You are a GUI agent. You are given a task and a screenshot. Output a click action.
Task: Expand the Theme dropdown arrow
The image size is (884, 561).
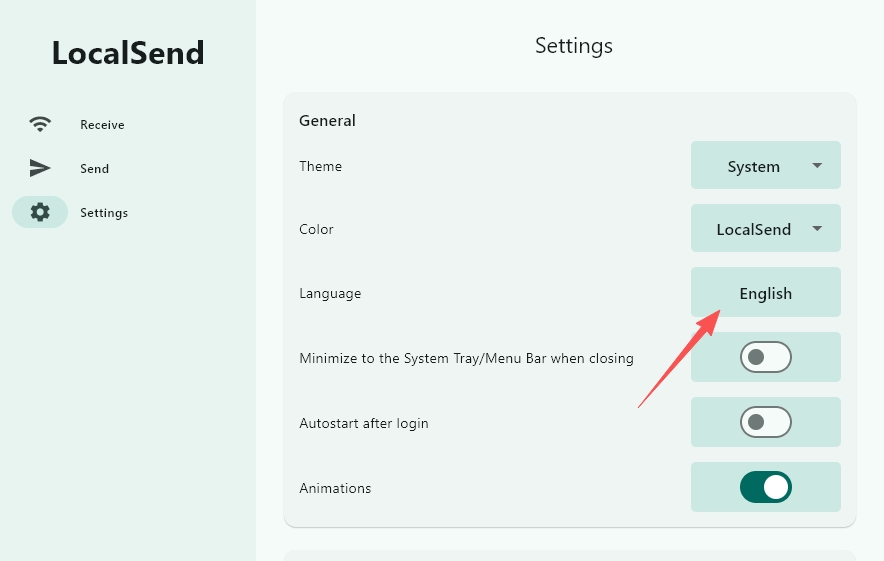pos(817,166)
